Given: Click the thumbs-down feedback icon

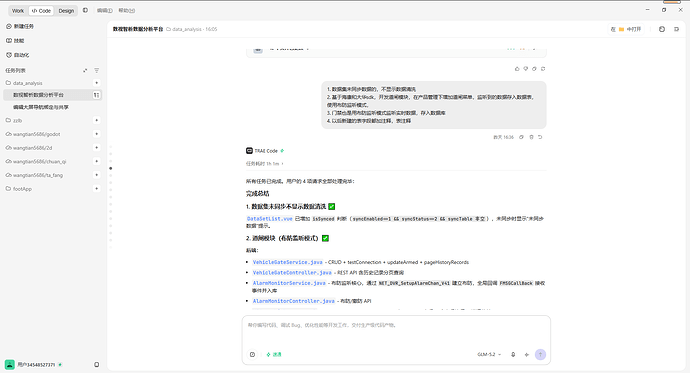Looking at the screenshot, I should coord(525,69).
